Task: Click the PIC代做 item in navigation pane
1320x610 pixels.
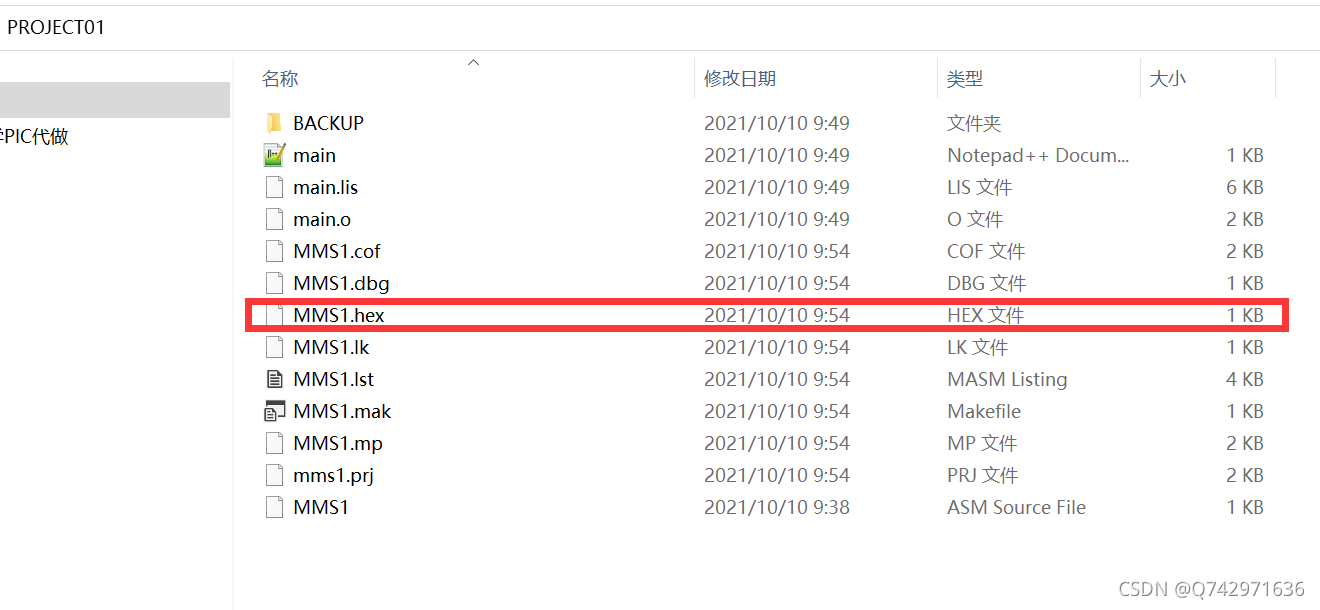Action: 35,137
